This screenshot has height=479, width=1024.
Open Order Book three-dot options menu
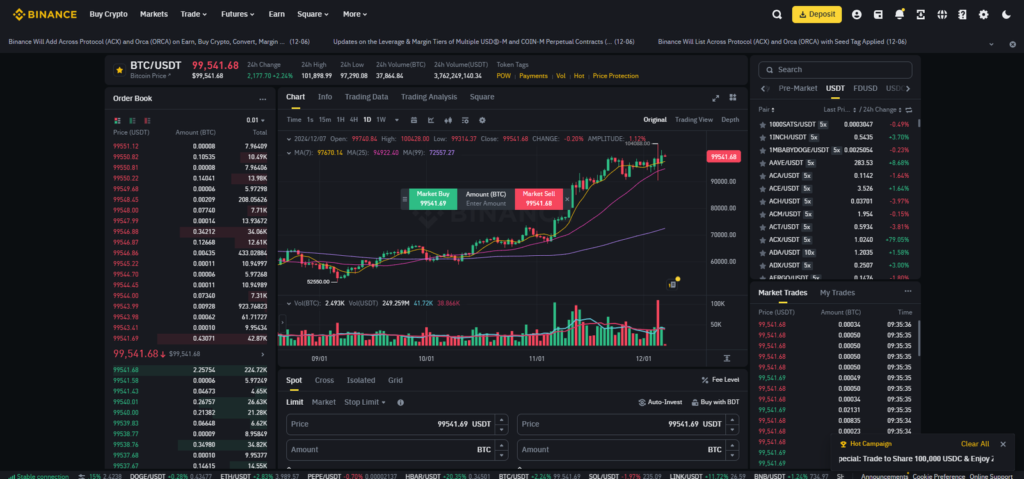coord(263,99)
